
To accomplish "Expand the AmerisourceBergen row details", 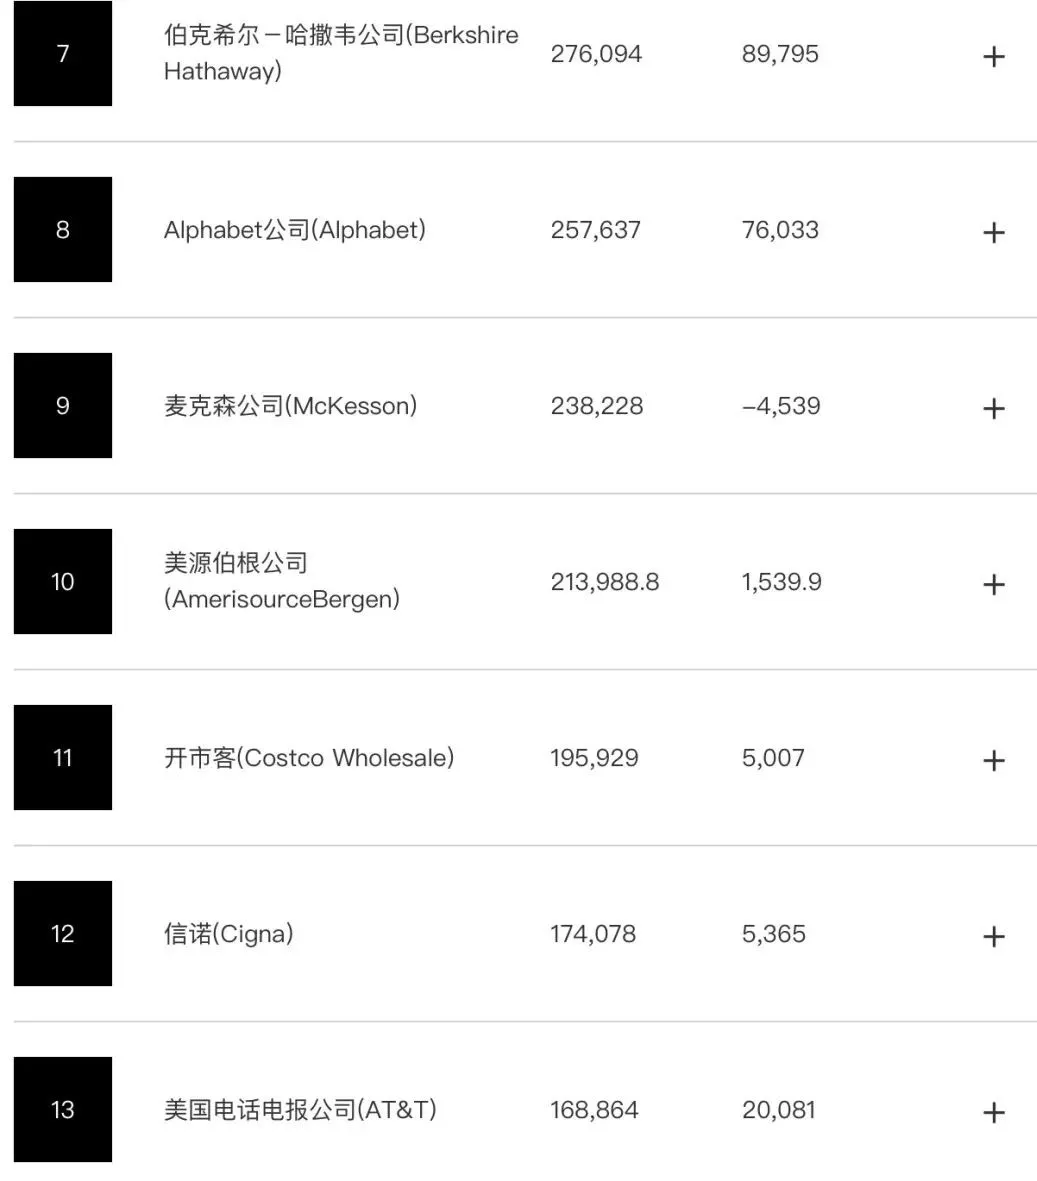I will coord(993,584).
